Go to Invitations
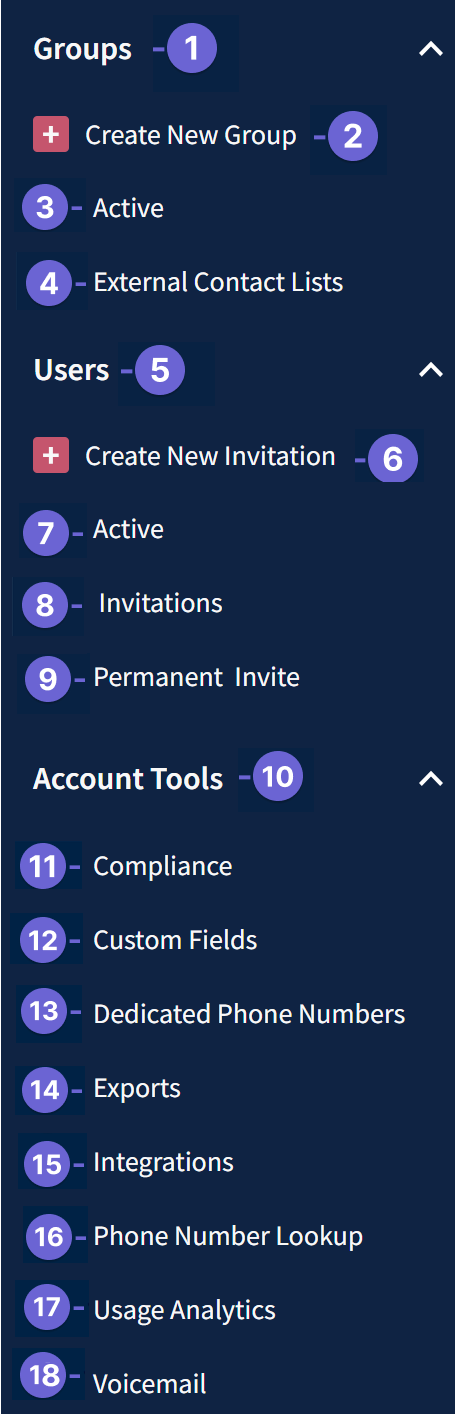456x1416 pixels. pos(161,603)
